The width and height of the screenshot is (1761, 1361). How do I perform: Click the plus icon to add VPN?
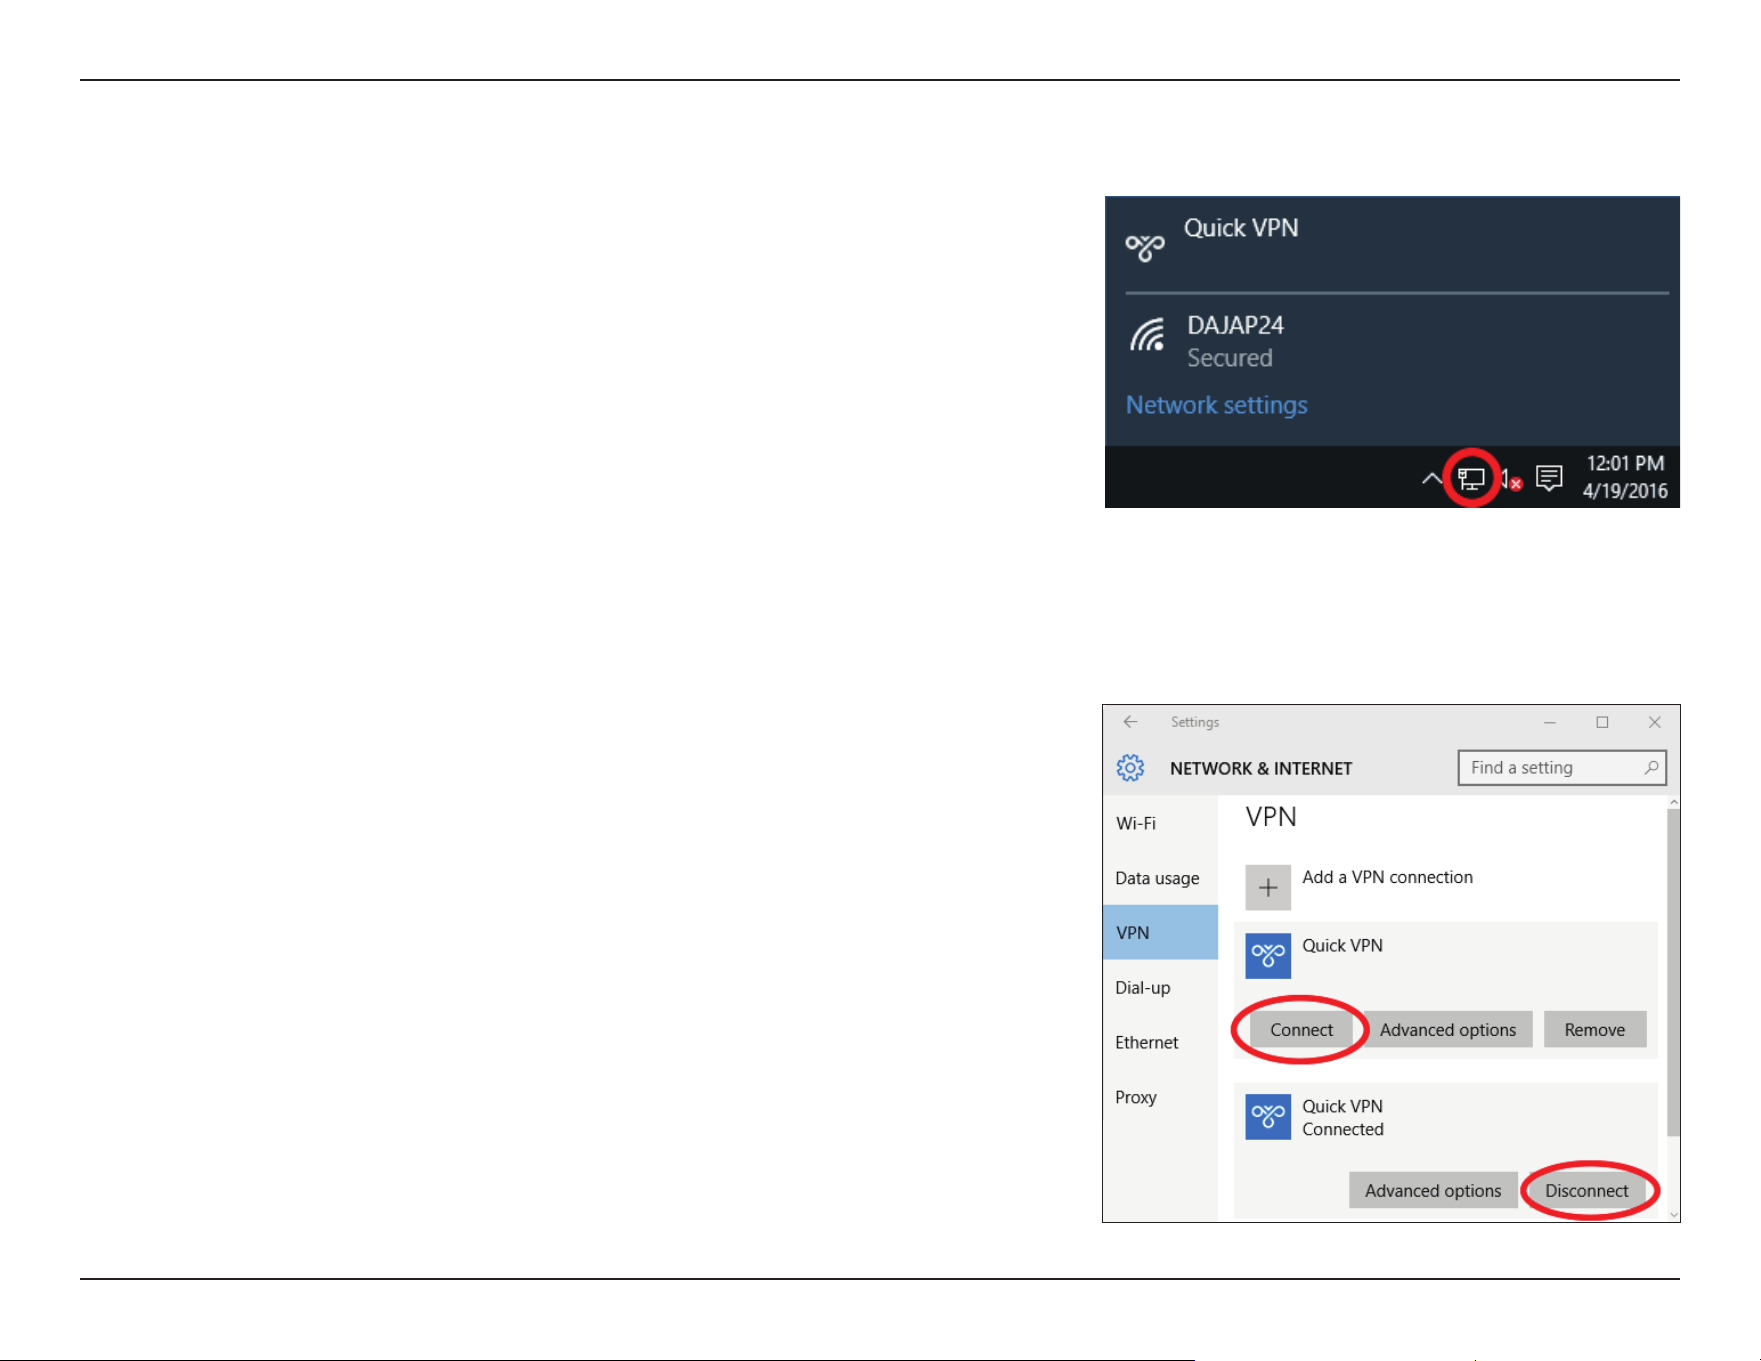point(1268,887)
